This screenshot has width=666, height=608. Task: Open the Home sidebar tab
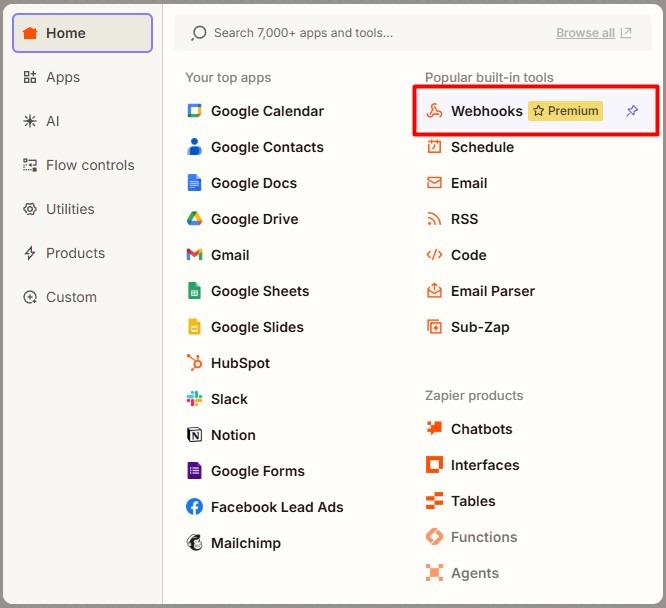[x=82, y=33]
